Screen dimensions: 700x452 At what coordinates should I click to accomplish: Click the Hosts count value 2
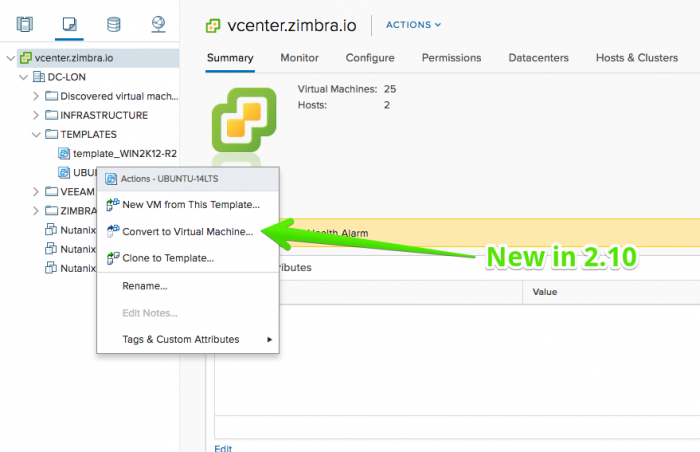tap(387, 105)
